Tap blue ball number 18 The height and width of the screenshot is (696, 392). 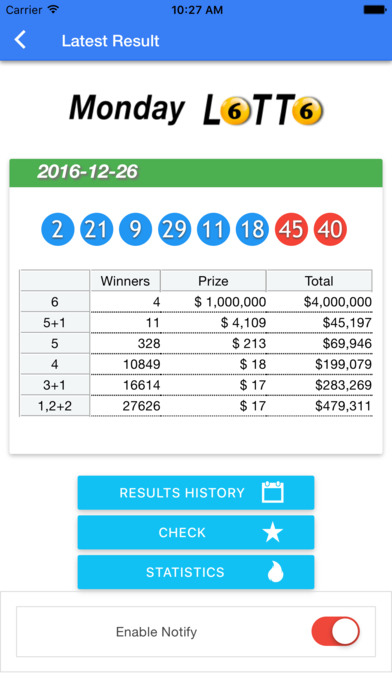click(252, 229)
